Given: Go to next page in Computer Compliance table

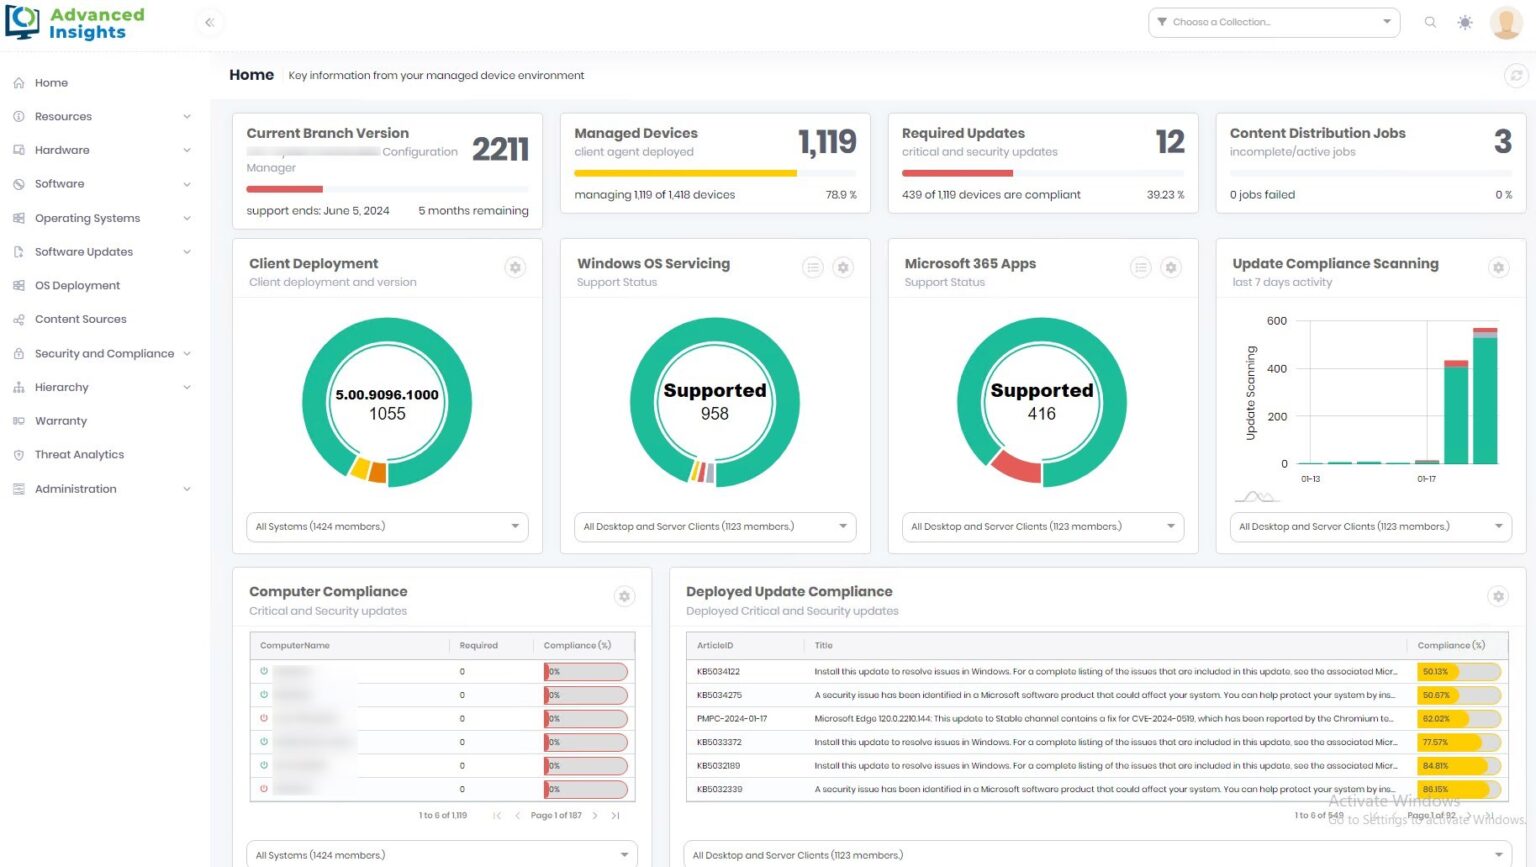Looking at the screenshot, I should coord(595,816).
